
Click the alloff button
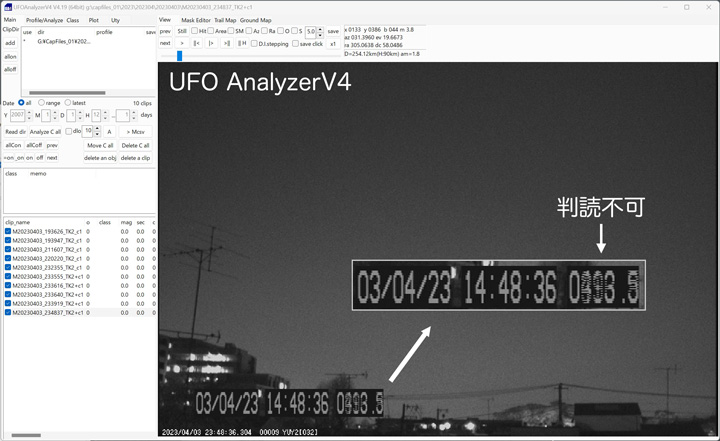tap(10, 69)
